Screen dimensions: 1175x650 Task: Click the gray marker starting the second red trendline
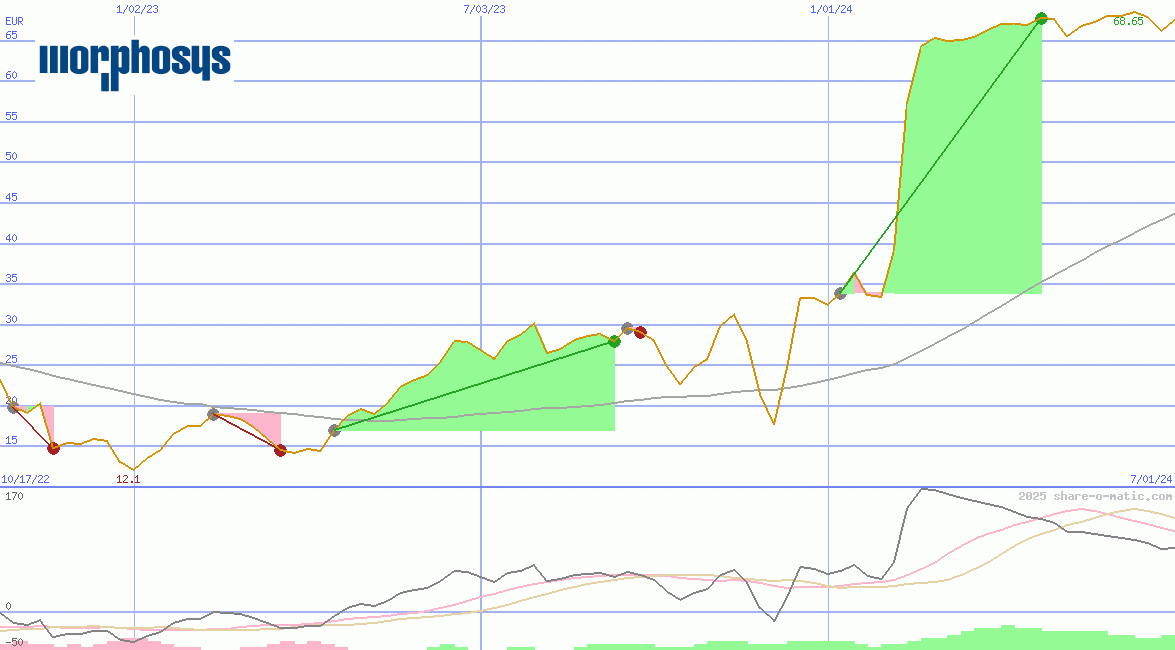click(213, 414)
